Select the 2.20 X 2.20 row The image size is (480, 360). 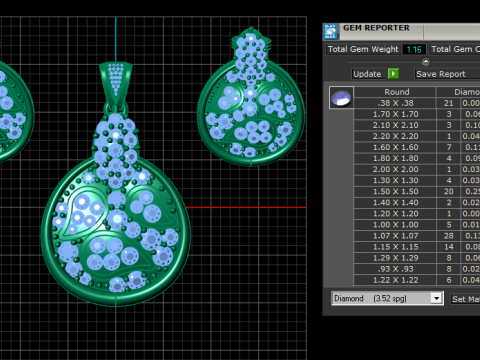click(417, 136)
